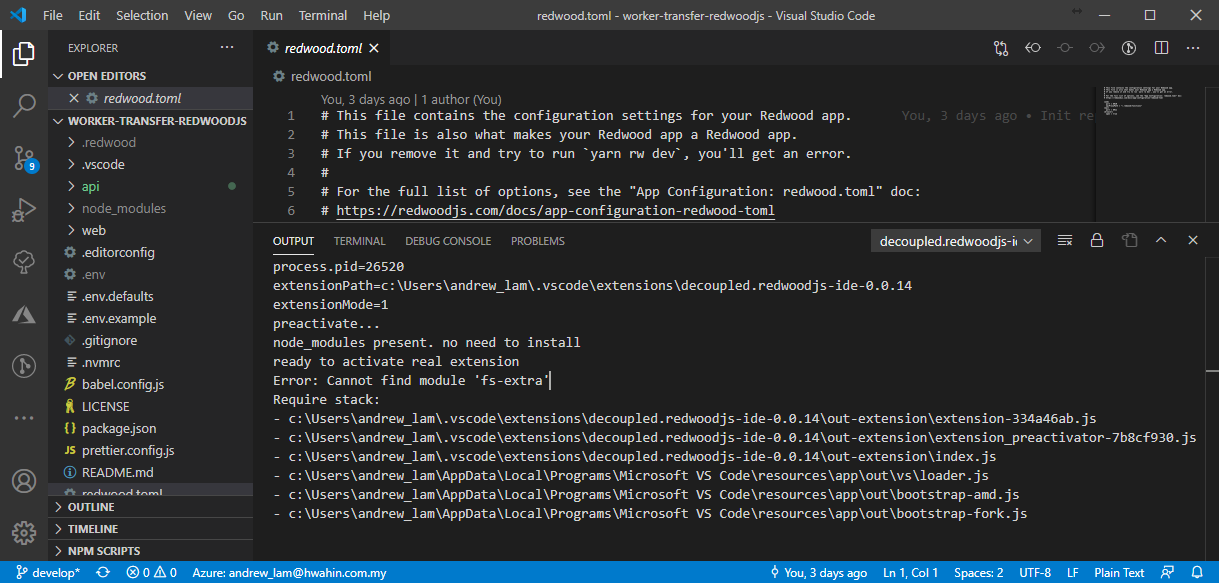
Task: Switch to the Debug Console tab
Action: click(448, 241)
